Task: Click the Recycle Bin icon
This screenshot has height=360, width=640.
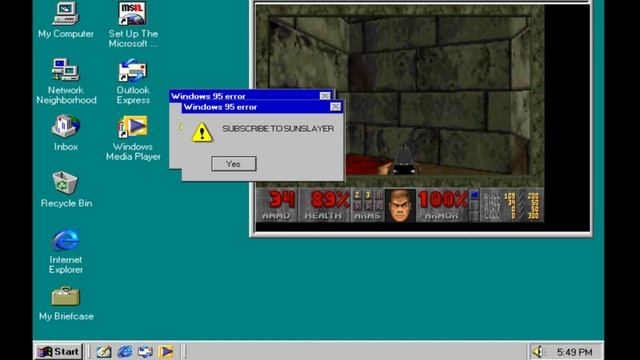Action: pyautogui.click(x=66, y=189)
